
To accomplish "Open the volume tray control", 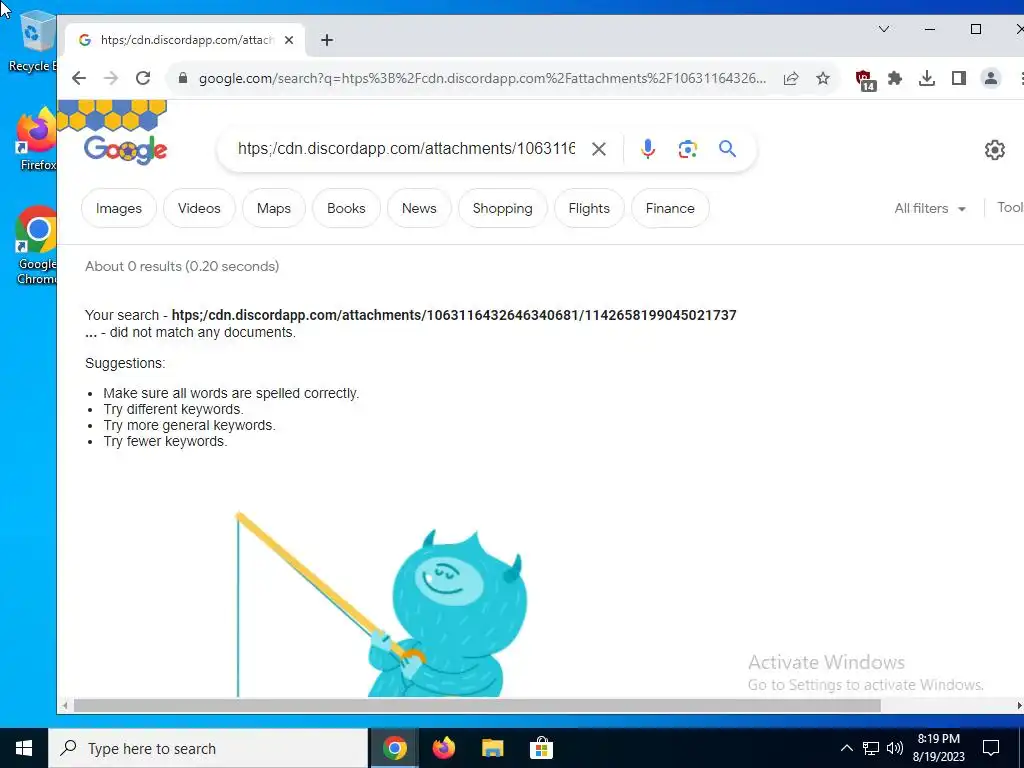I will pos(895,748).
